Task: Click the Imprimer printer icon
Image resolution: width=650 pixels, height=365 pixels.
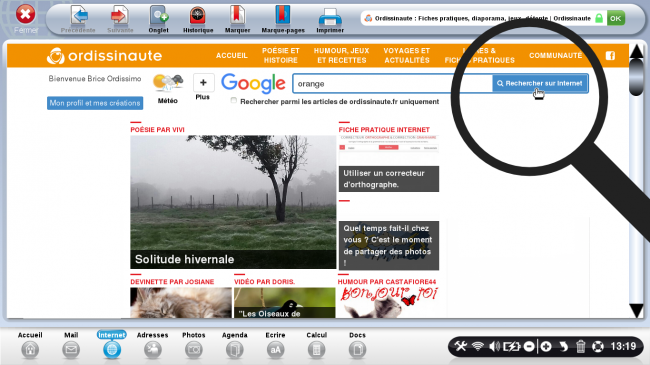Action: point(330,17)
